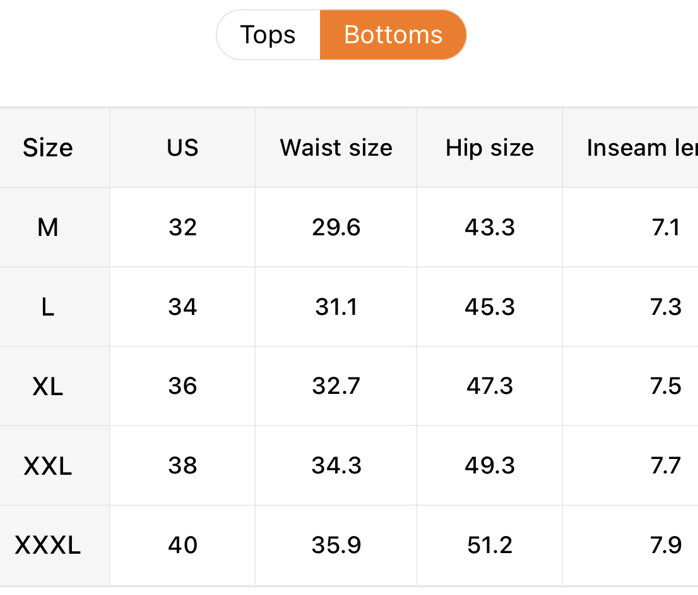Select the XL size row label
Screen dimensions: 698x595
point(48,386)
